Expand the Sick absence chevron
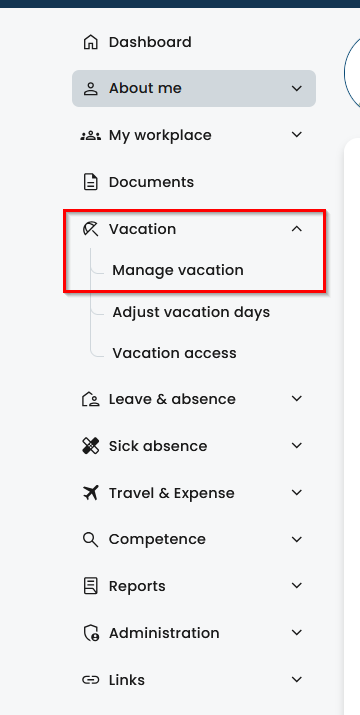Viewport: 360px width, 715px height. point(297,446)
